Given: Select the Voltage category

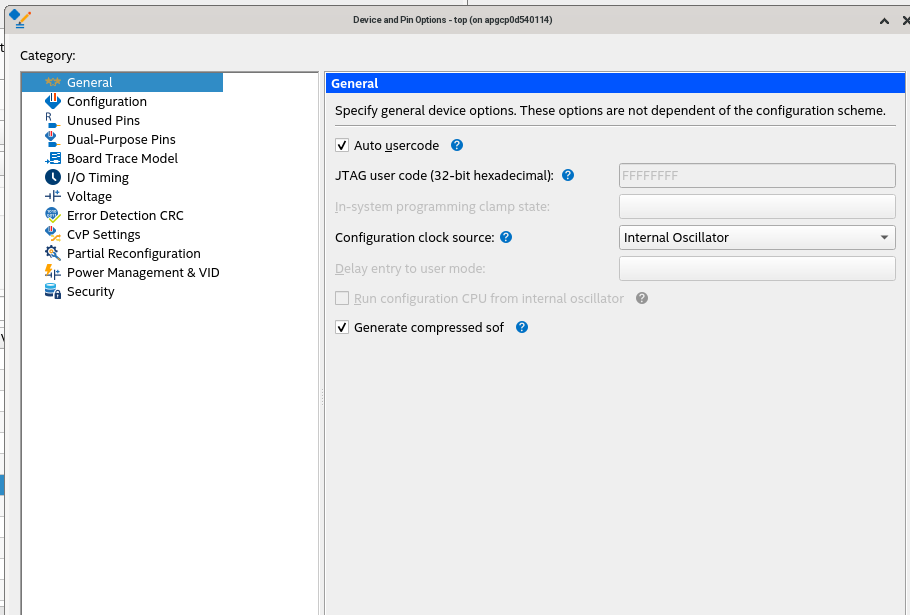Looking at the screenshot, I should [89, 196].
